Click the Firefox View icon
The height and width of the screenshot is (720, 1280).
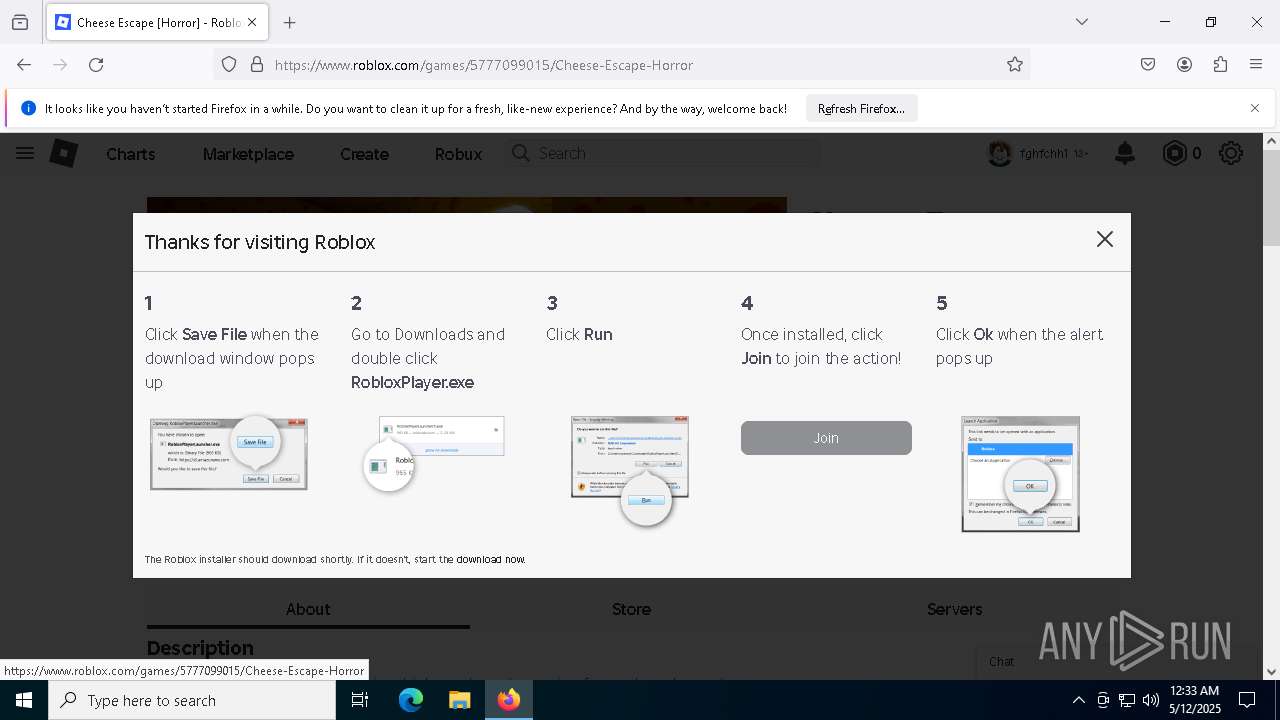(x=20, y=22)
